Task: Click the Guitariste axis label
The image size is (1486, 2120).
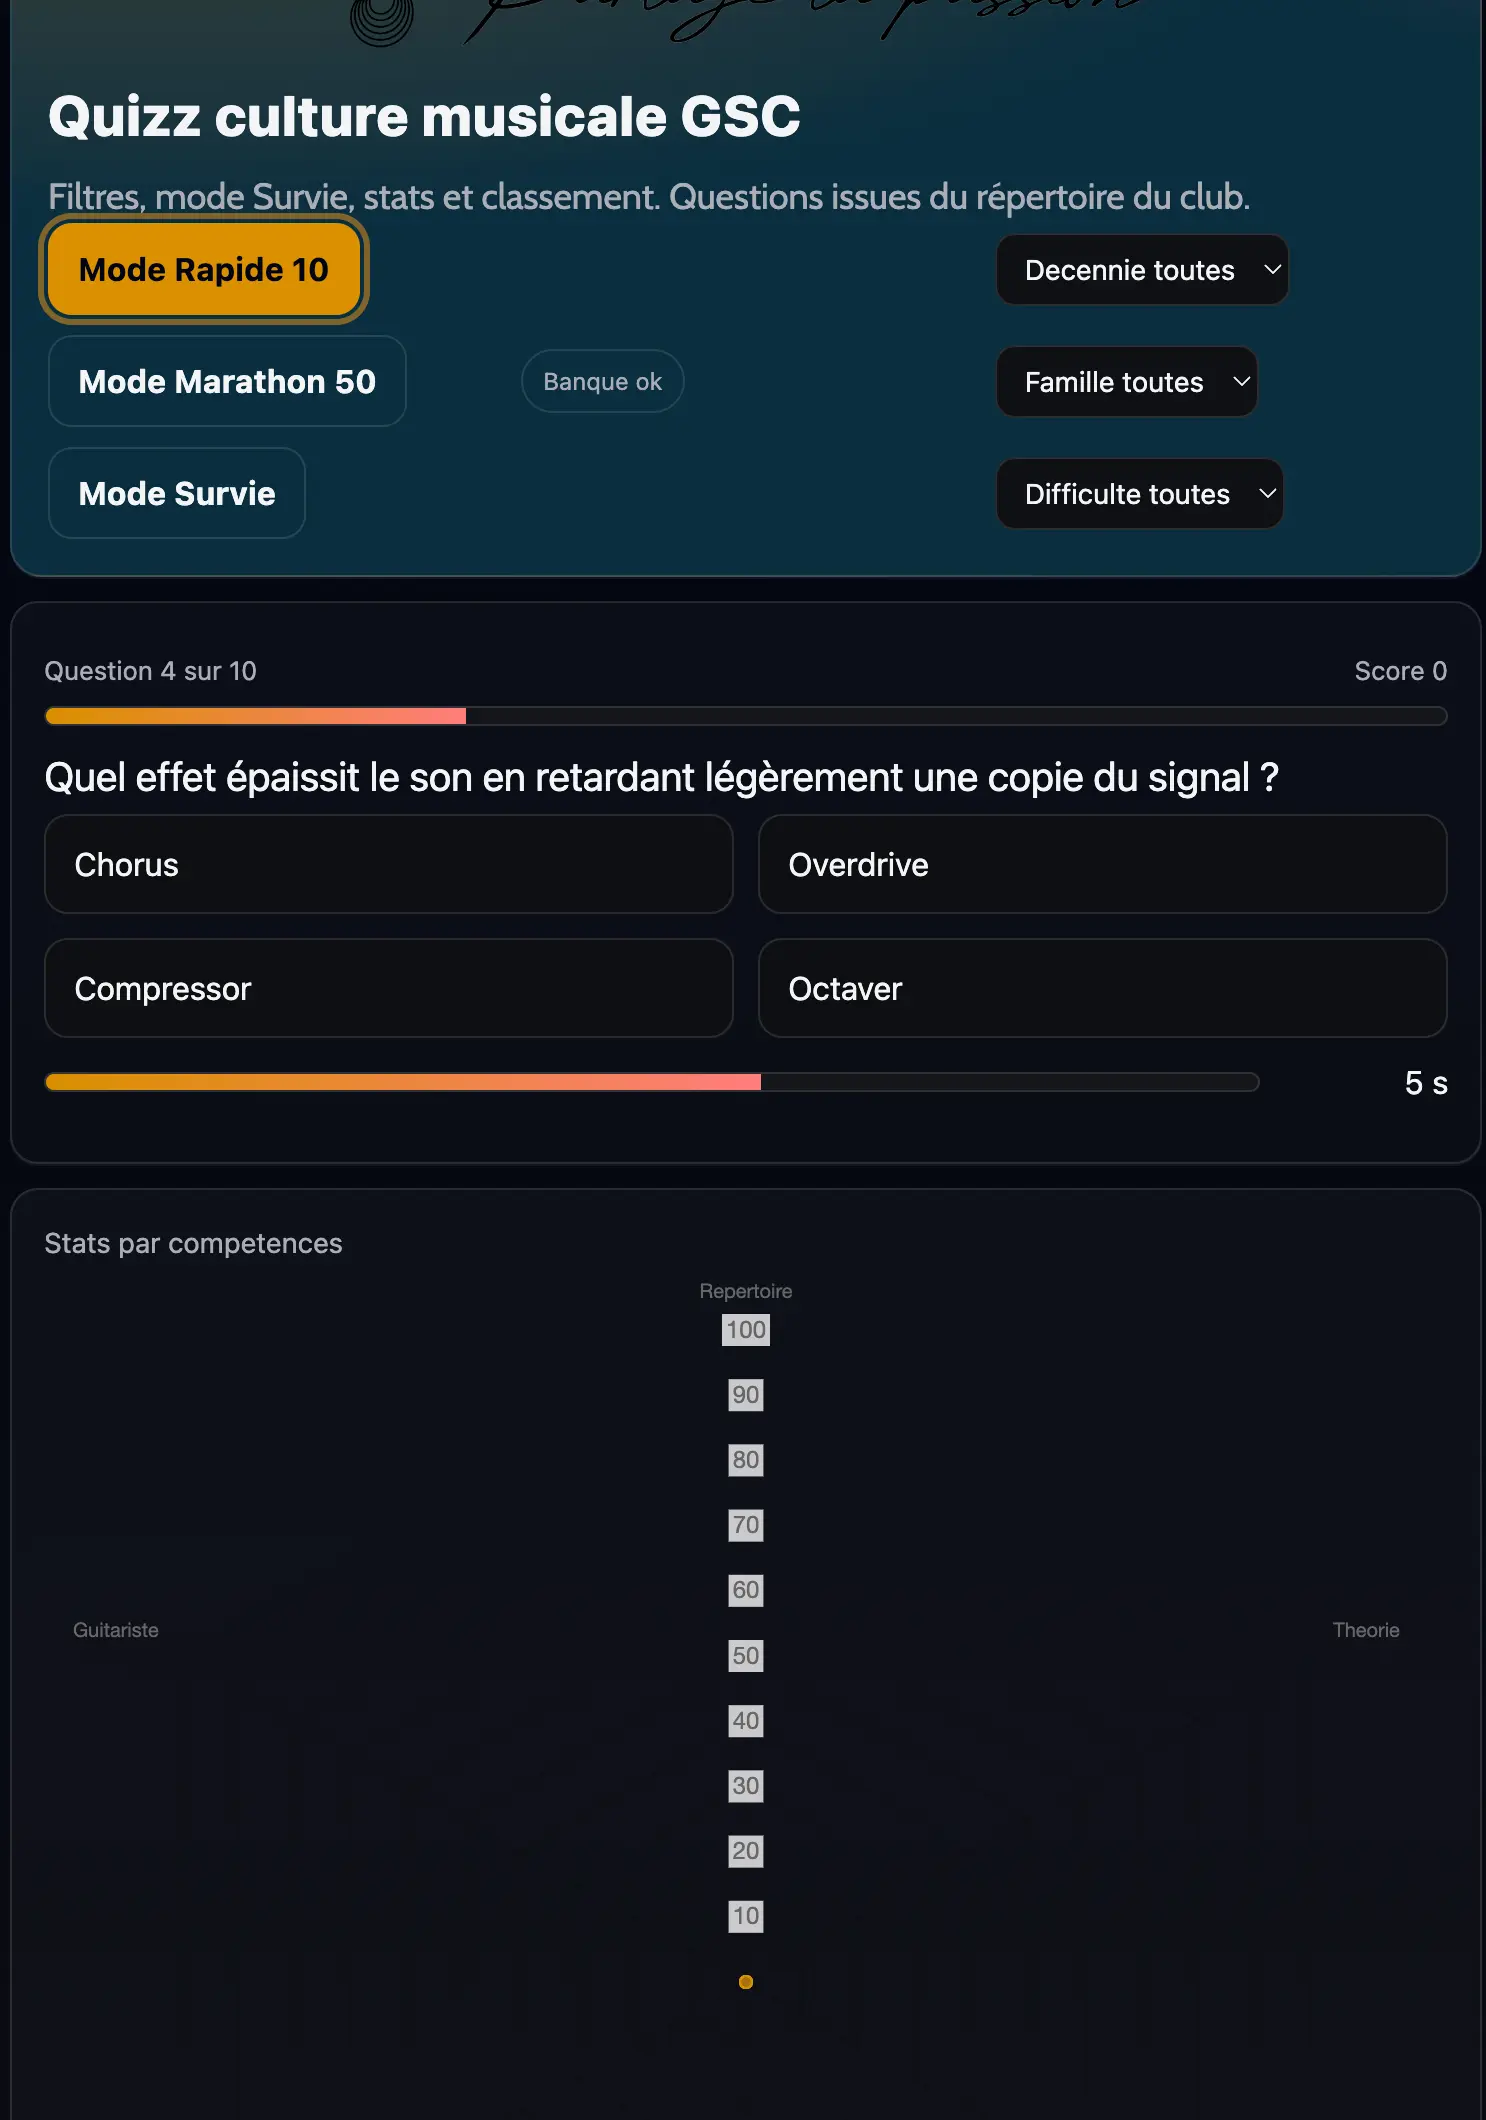Action: point(116,1630)
